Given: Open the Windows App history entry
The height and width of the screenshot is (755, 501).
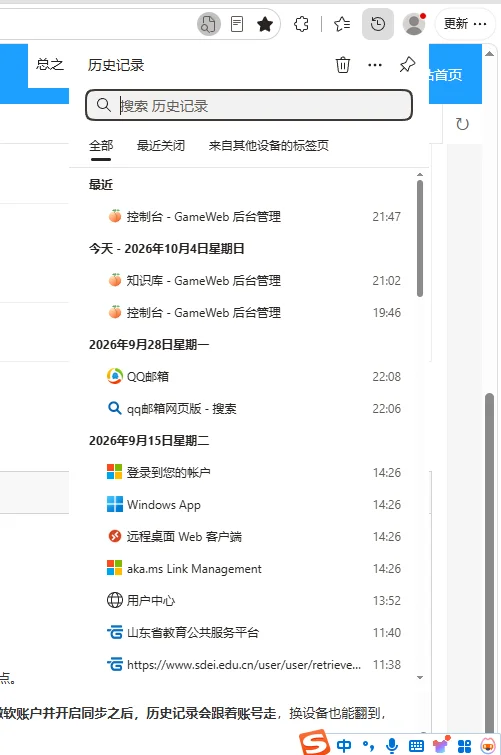Looking at the screenshot, I should pyautogui.click(x=249, y=505).
